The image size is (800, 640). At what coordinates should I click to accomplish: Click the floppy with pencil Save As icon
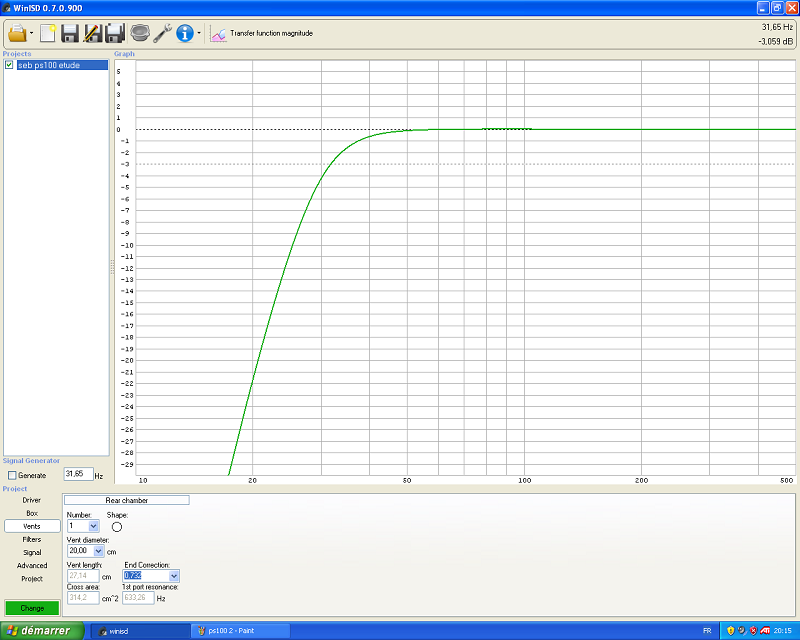click(92, 33)
